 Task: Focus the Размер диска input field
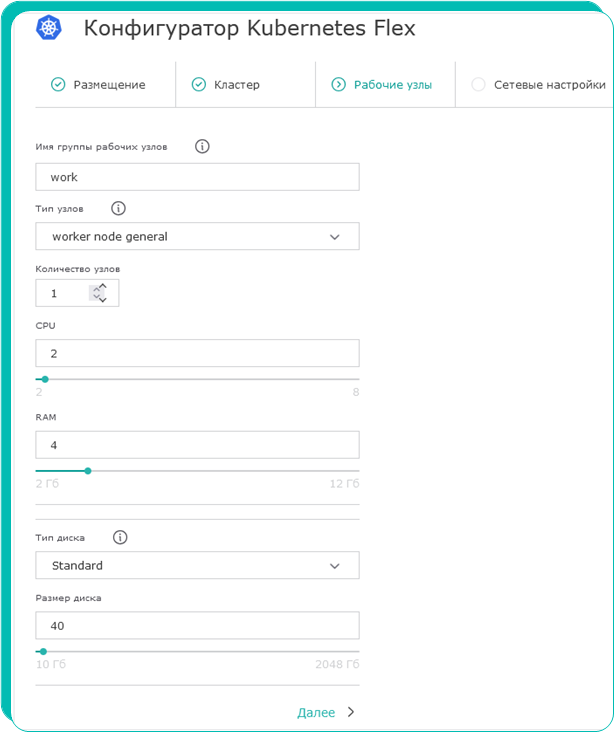197,626
